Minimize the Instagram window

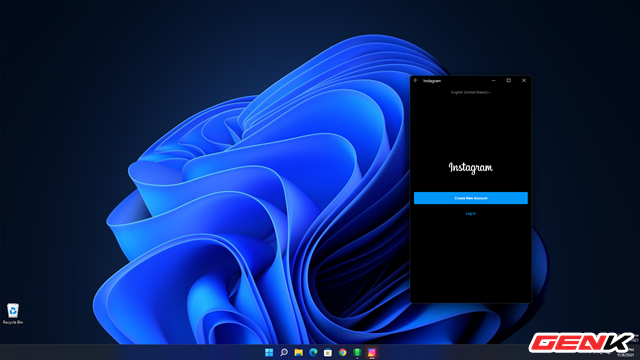click(493, 80)
